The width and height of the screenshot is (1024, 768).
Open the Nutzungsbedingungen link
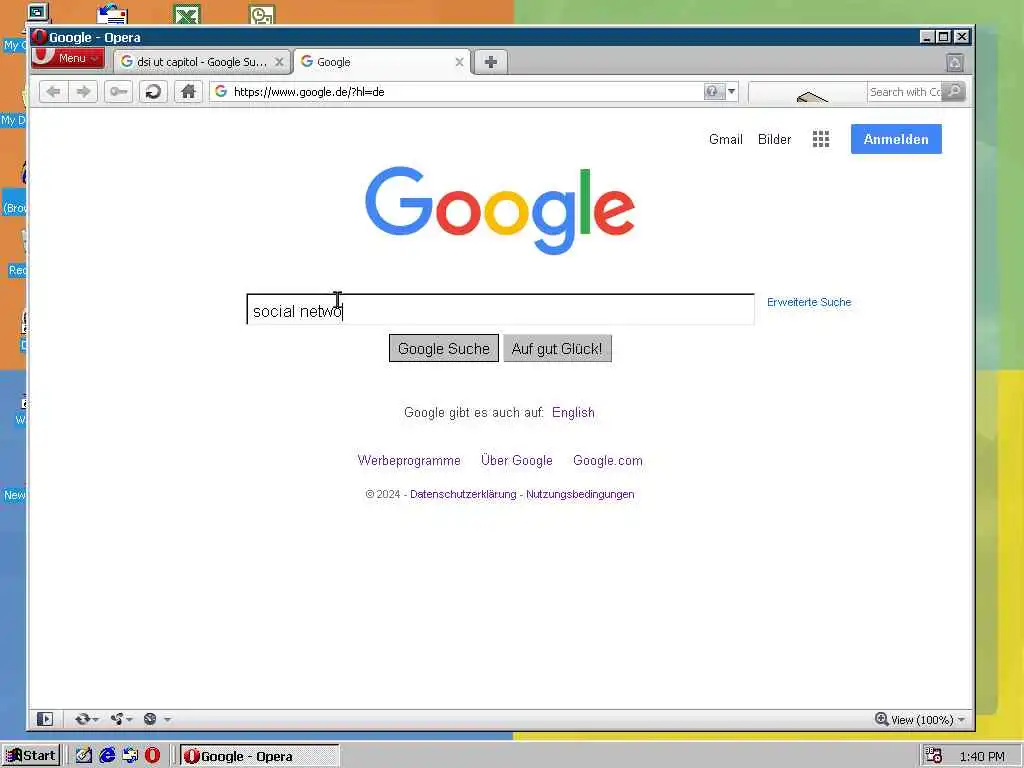580,494
